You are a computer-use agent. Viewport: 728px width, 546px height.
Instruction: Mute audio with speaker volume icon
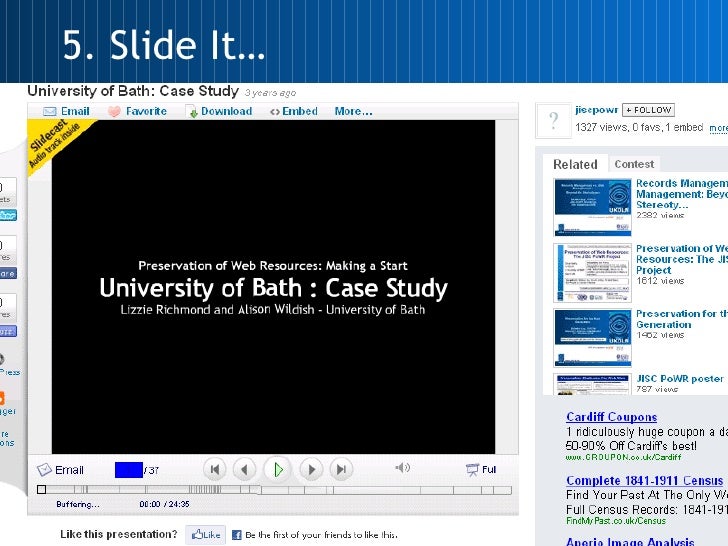403,468
